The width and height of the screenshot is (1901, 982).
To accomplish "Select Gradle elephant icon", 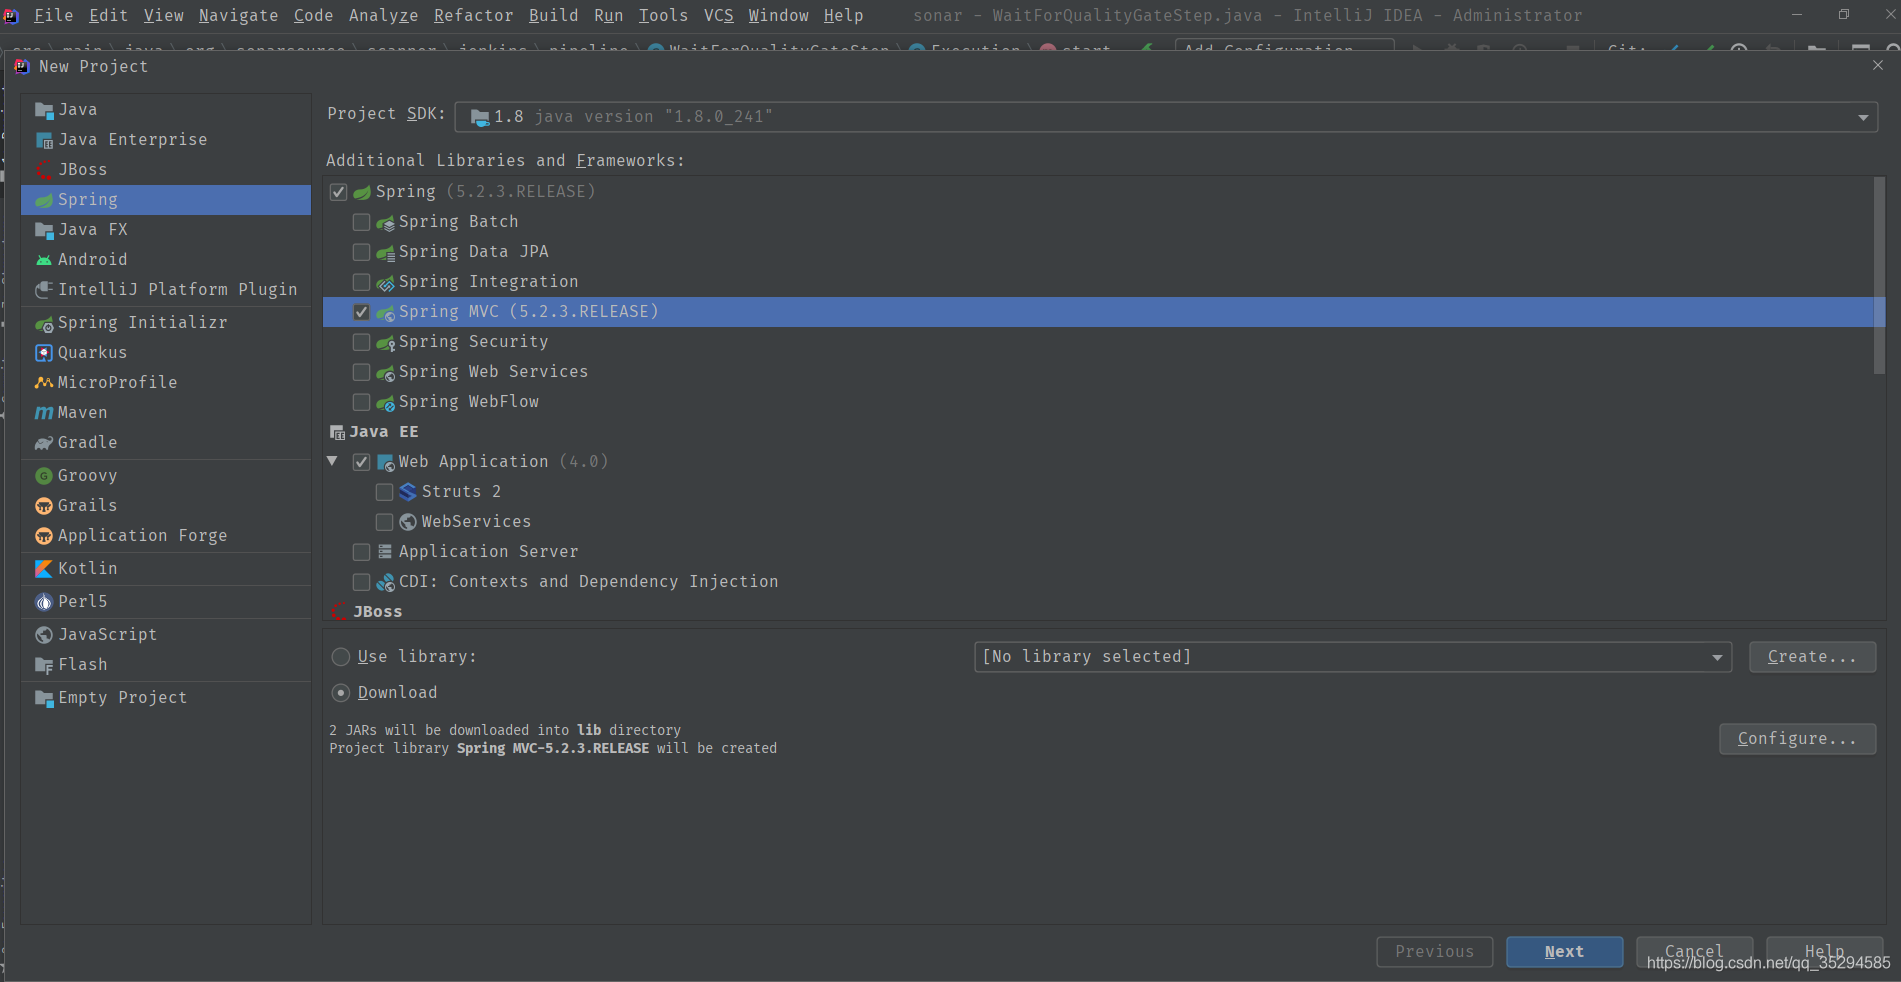I will [x=44, y=443].
